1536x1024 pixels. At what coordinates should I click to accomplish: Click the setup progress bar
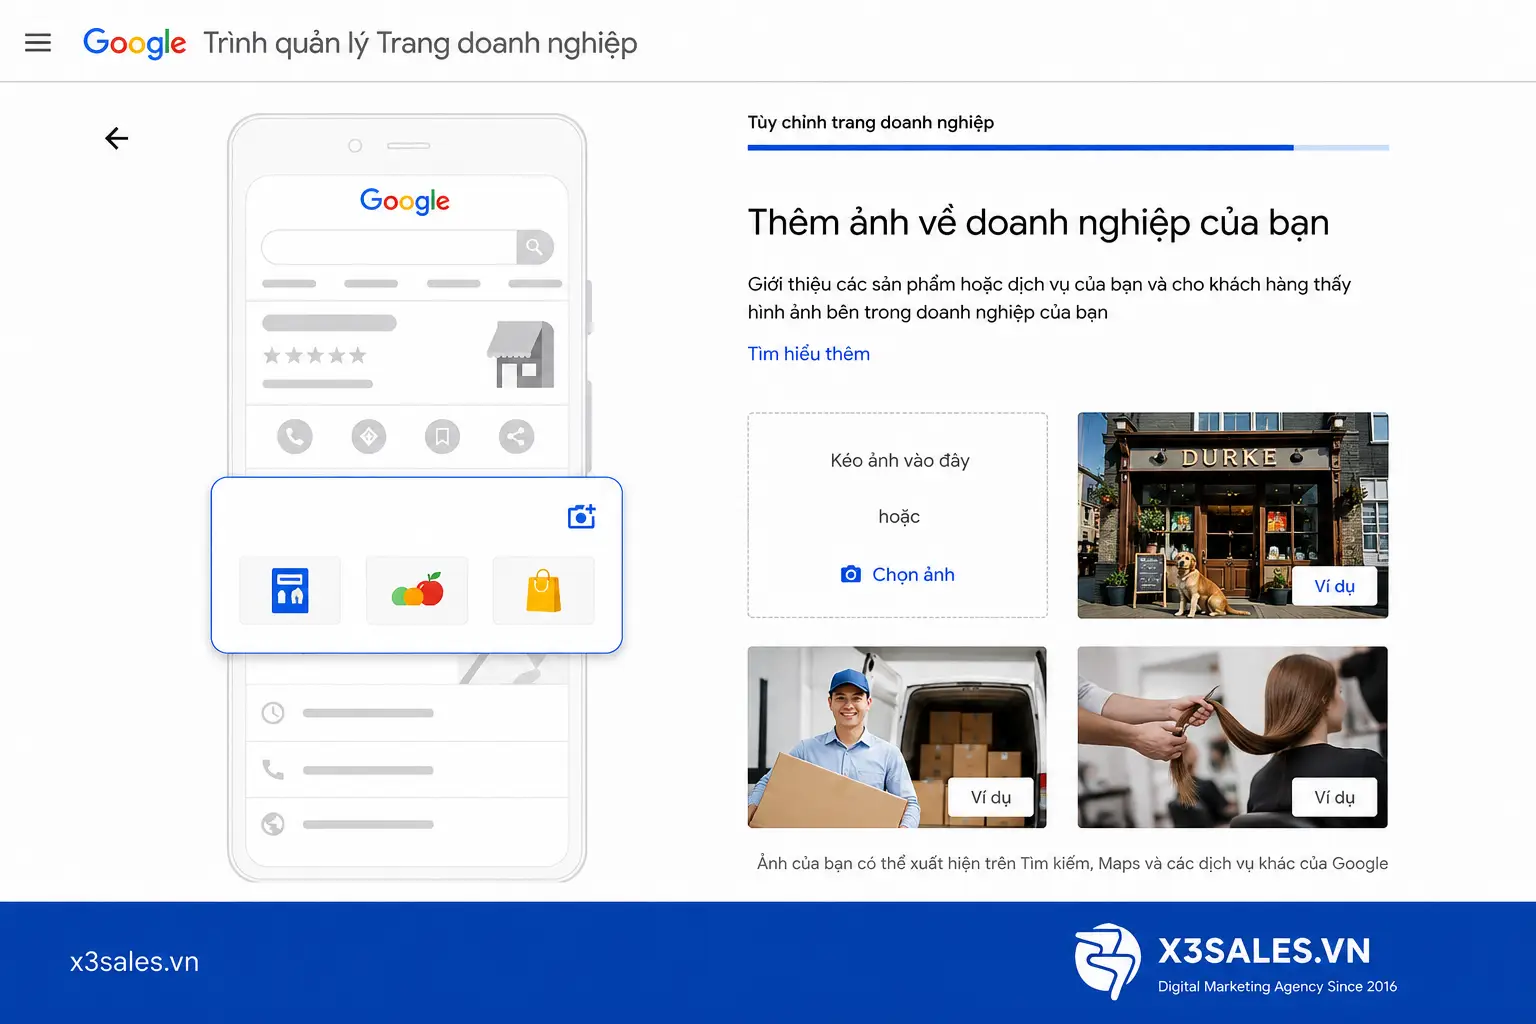pyautogui.click(x=1068, y=148)
